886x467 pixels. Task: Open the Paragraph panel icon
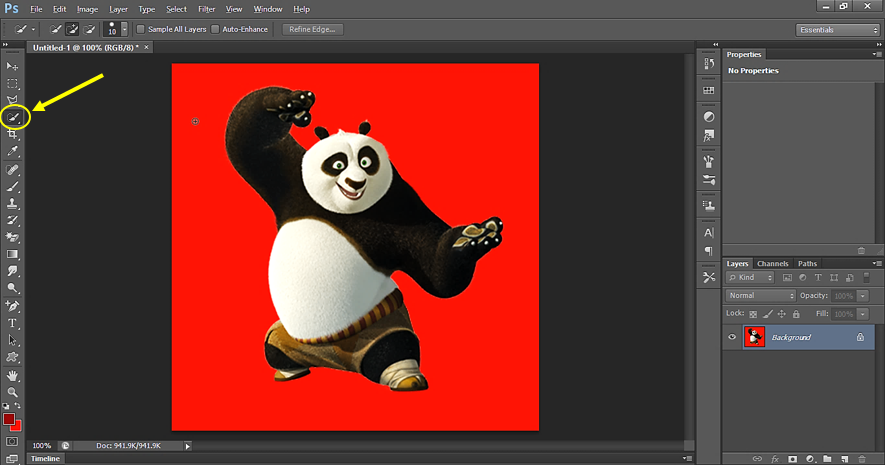point(709,250)
